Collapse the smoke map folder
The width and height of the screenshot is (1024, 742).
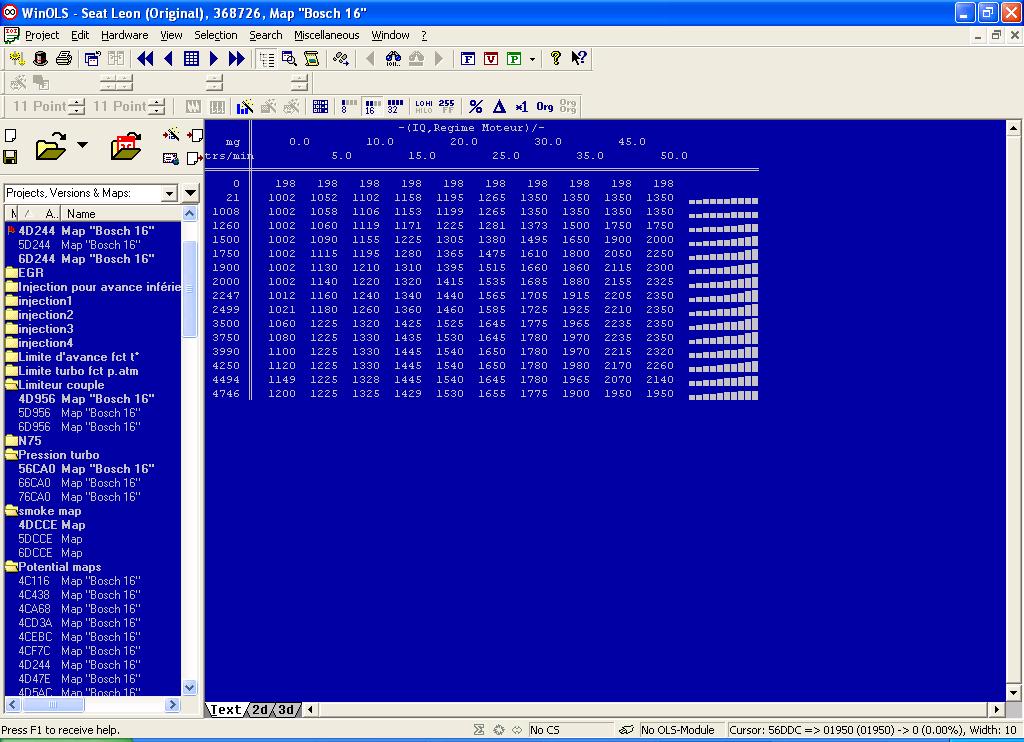click(x=12, y=511)
